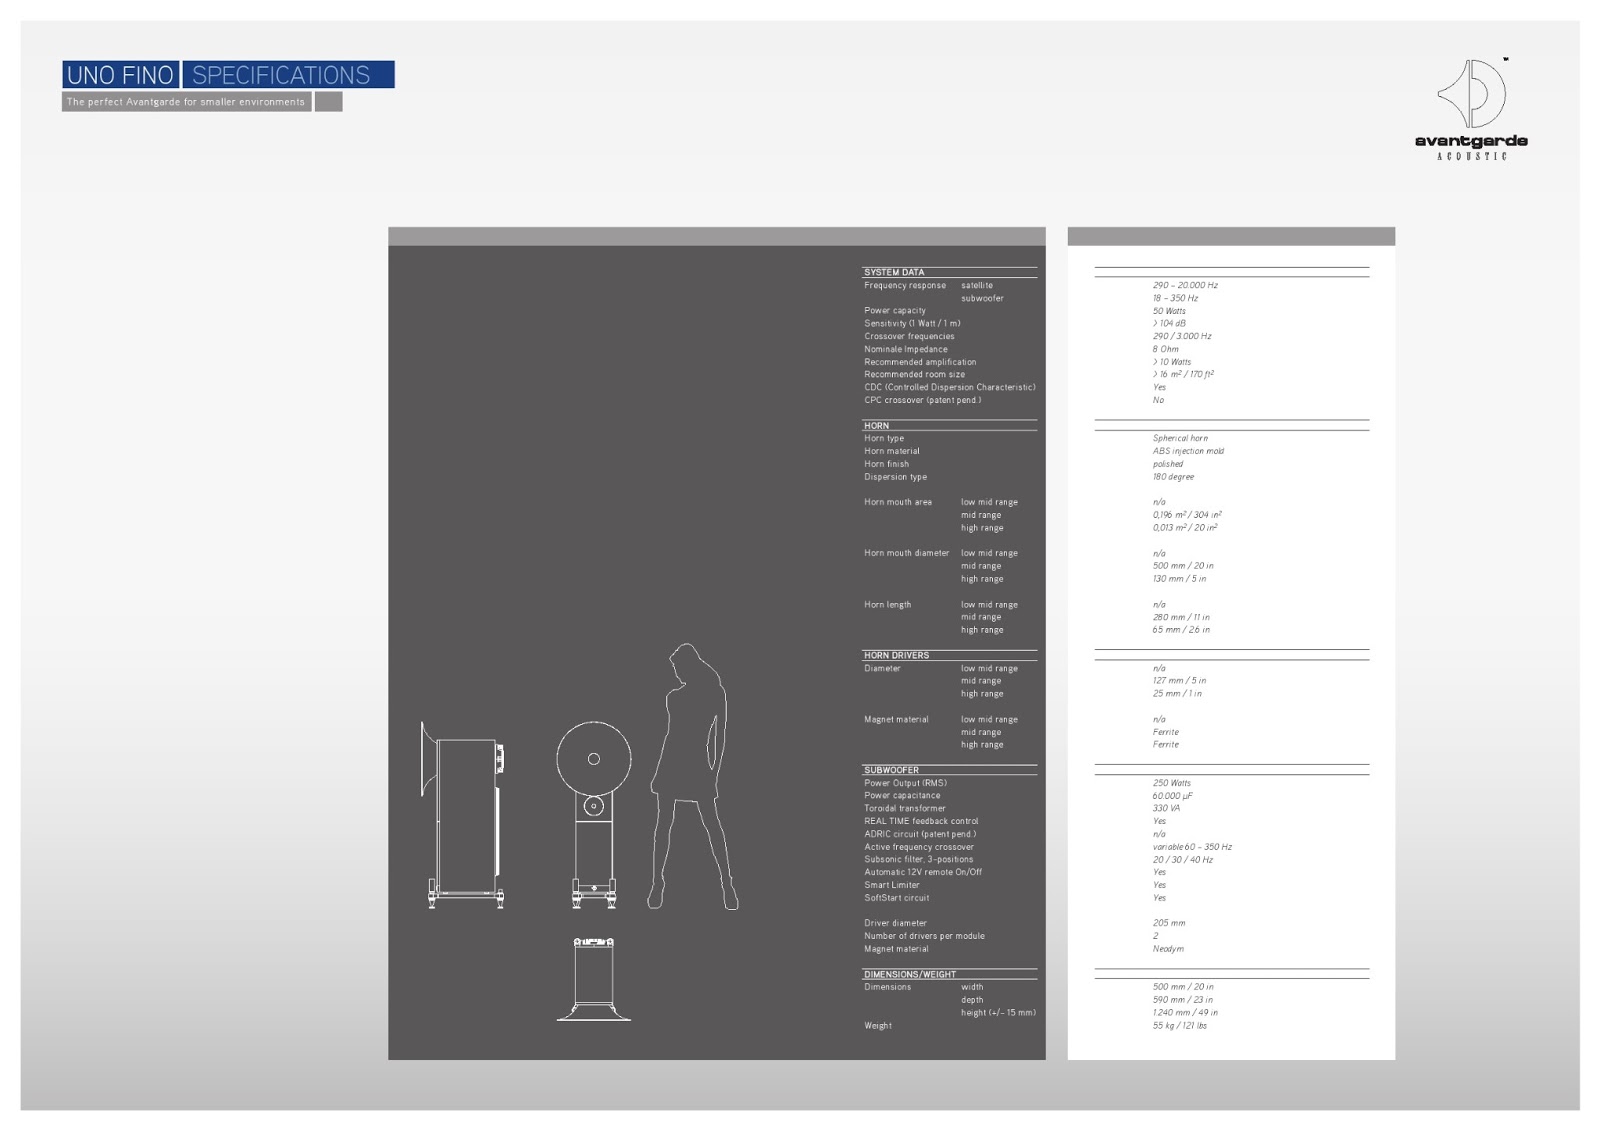1600x1131 pixels.
Task: Select the "Number of drivers per module" label
Action: pos(924,936)
